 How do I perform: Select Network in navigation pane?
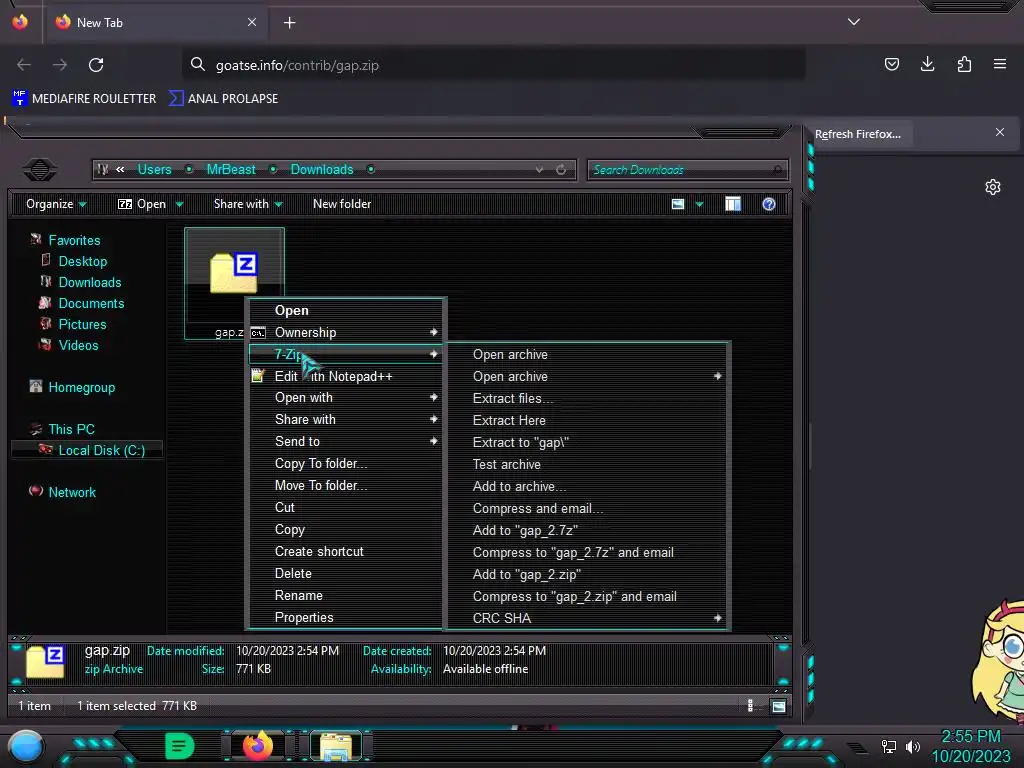(x=72, y=492)
